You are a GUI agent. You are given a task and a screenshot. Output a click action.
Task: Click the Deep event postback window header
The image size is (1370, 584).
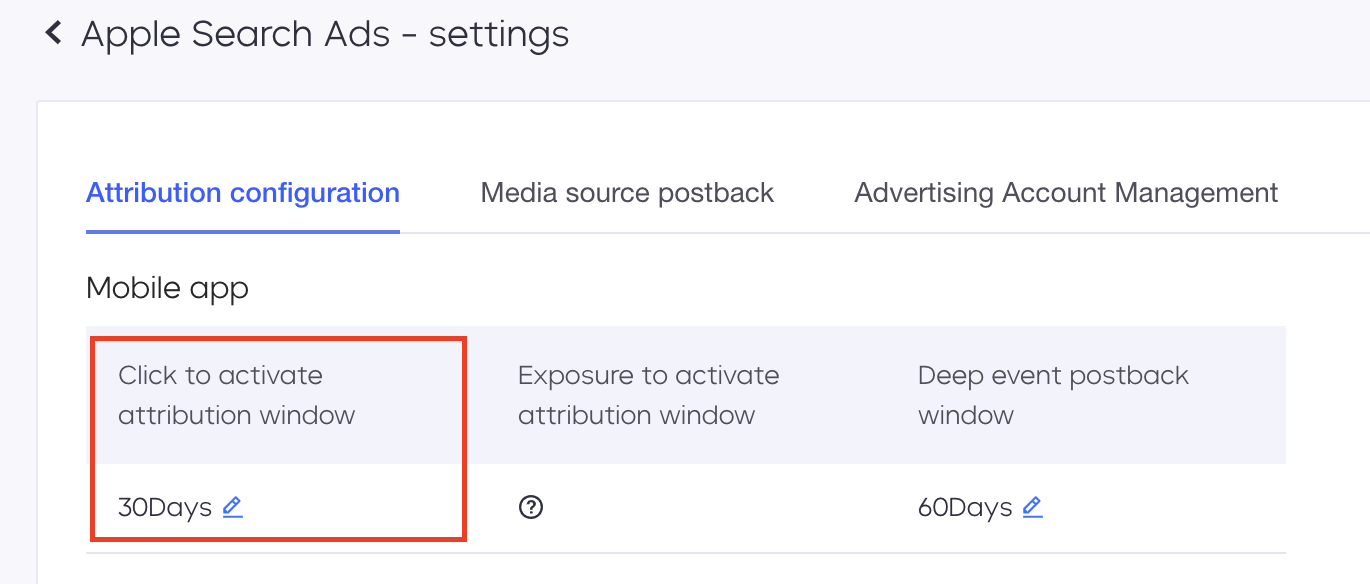1053,395
